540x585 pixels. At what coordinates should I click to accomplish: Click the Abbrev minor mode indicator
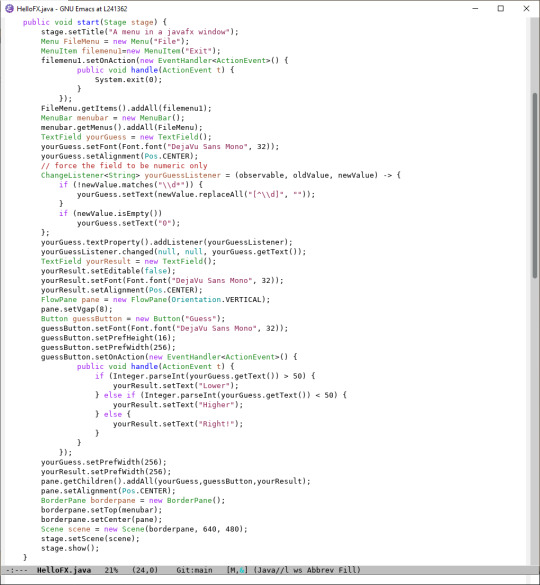pos(320,570)
